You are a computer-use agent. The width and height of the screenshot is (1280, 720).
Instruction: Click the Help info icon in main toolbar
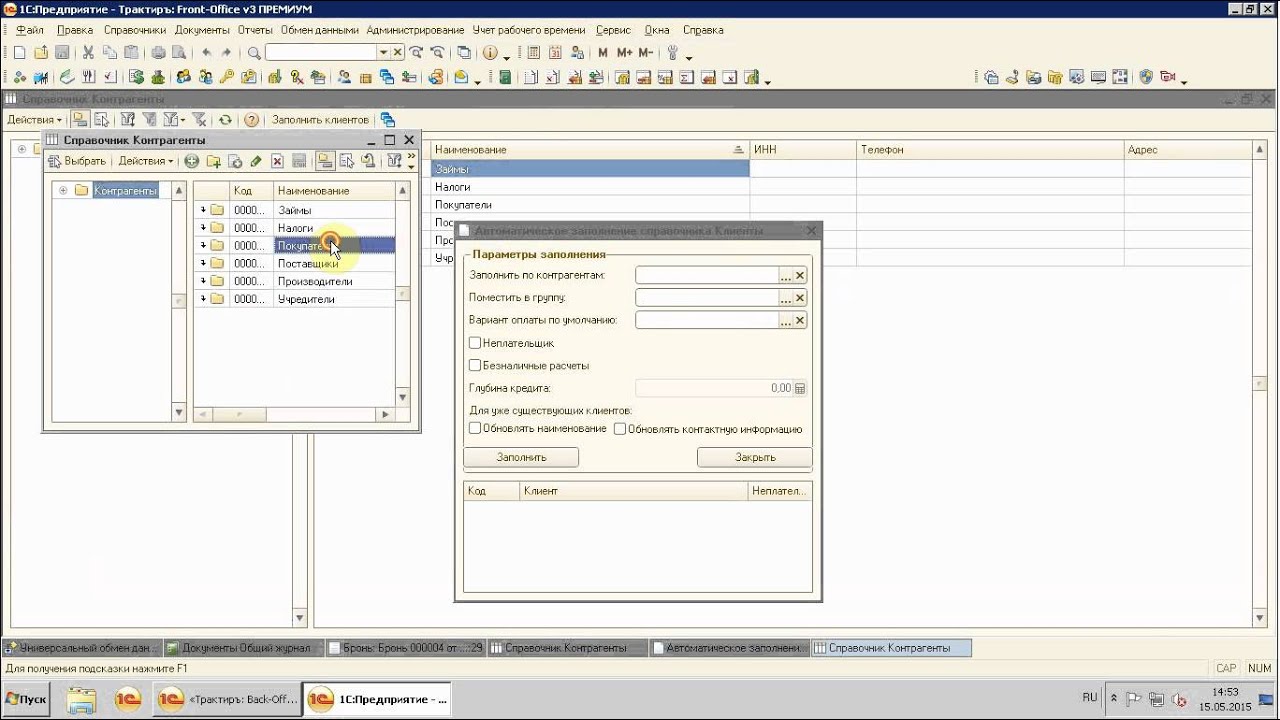point(490,53)
